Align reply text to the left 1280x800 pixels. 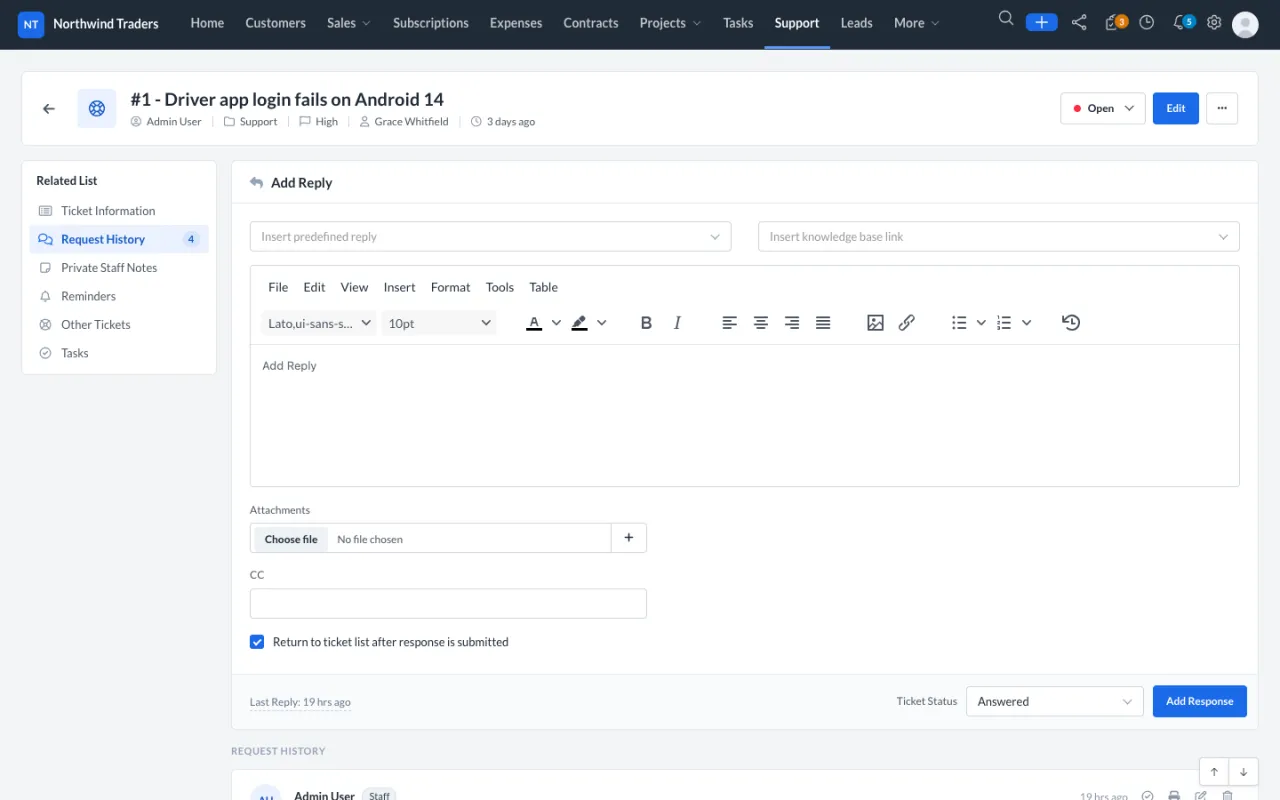pyautogui.click(x=730, y=323)
